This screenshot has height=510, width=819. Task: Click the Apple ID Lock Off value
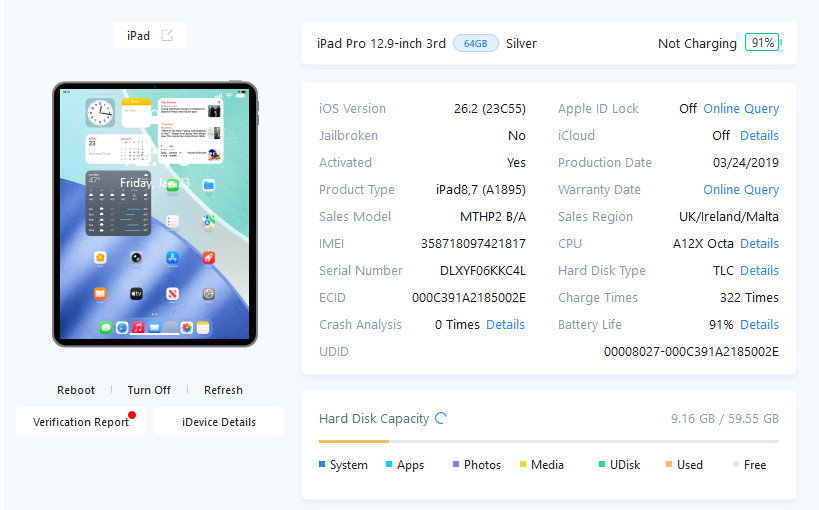(x=688, y=108)
